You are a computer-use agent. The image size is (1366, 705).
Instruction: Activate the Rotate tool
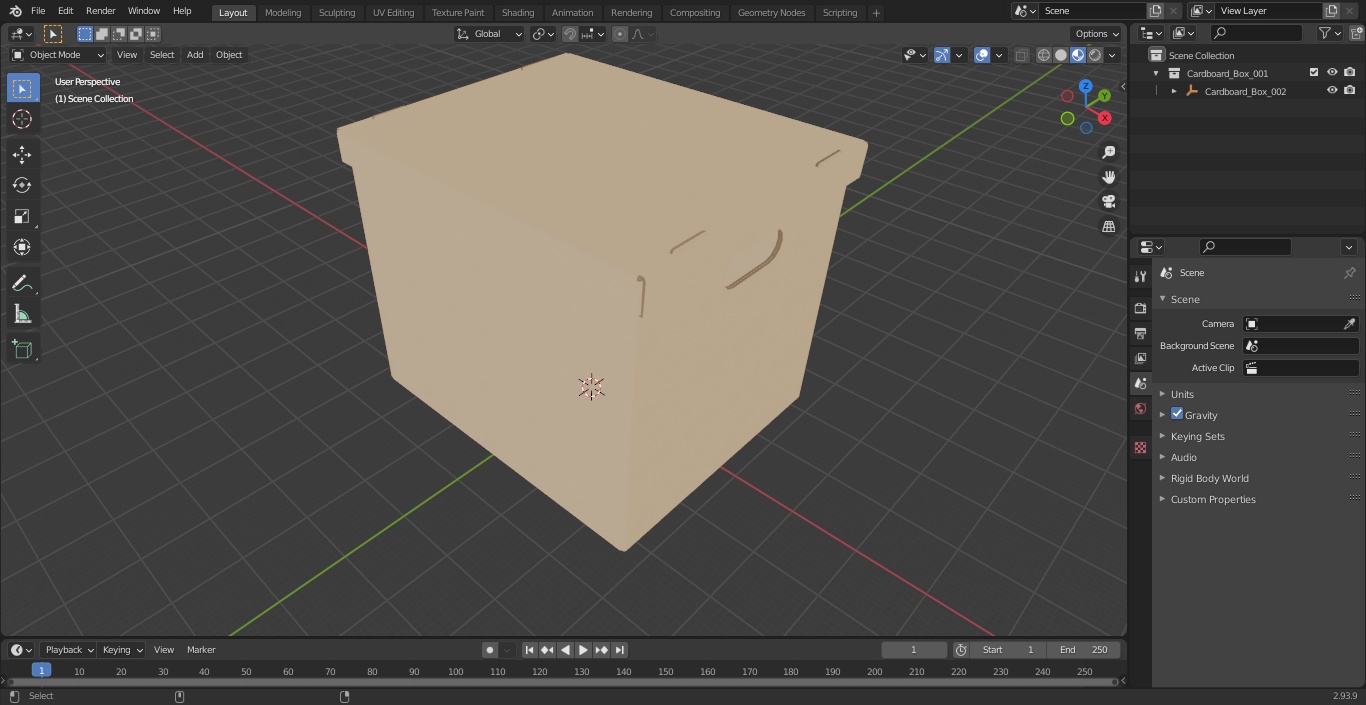click(22, 185)
